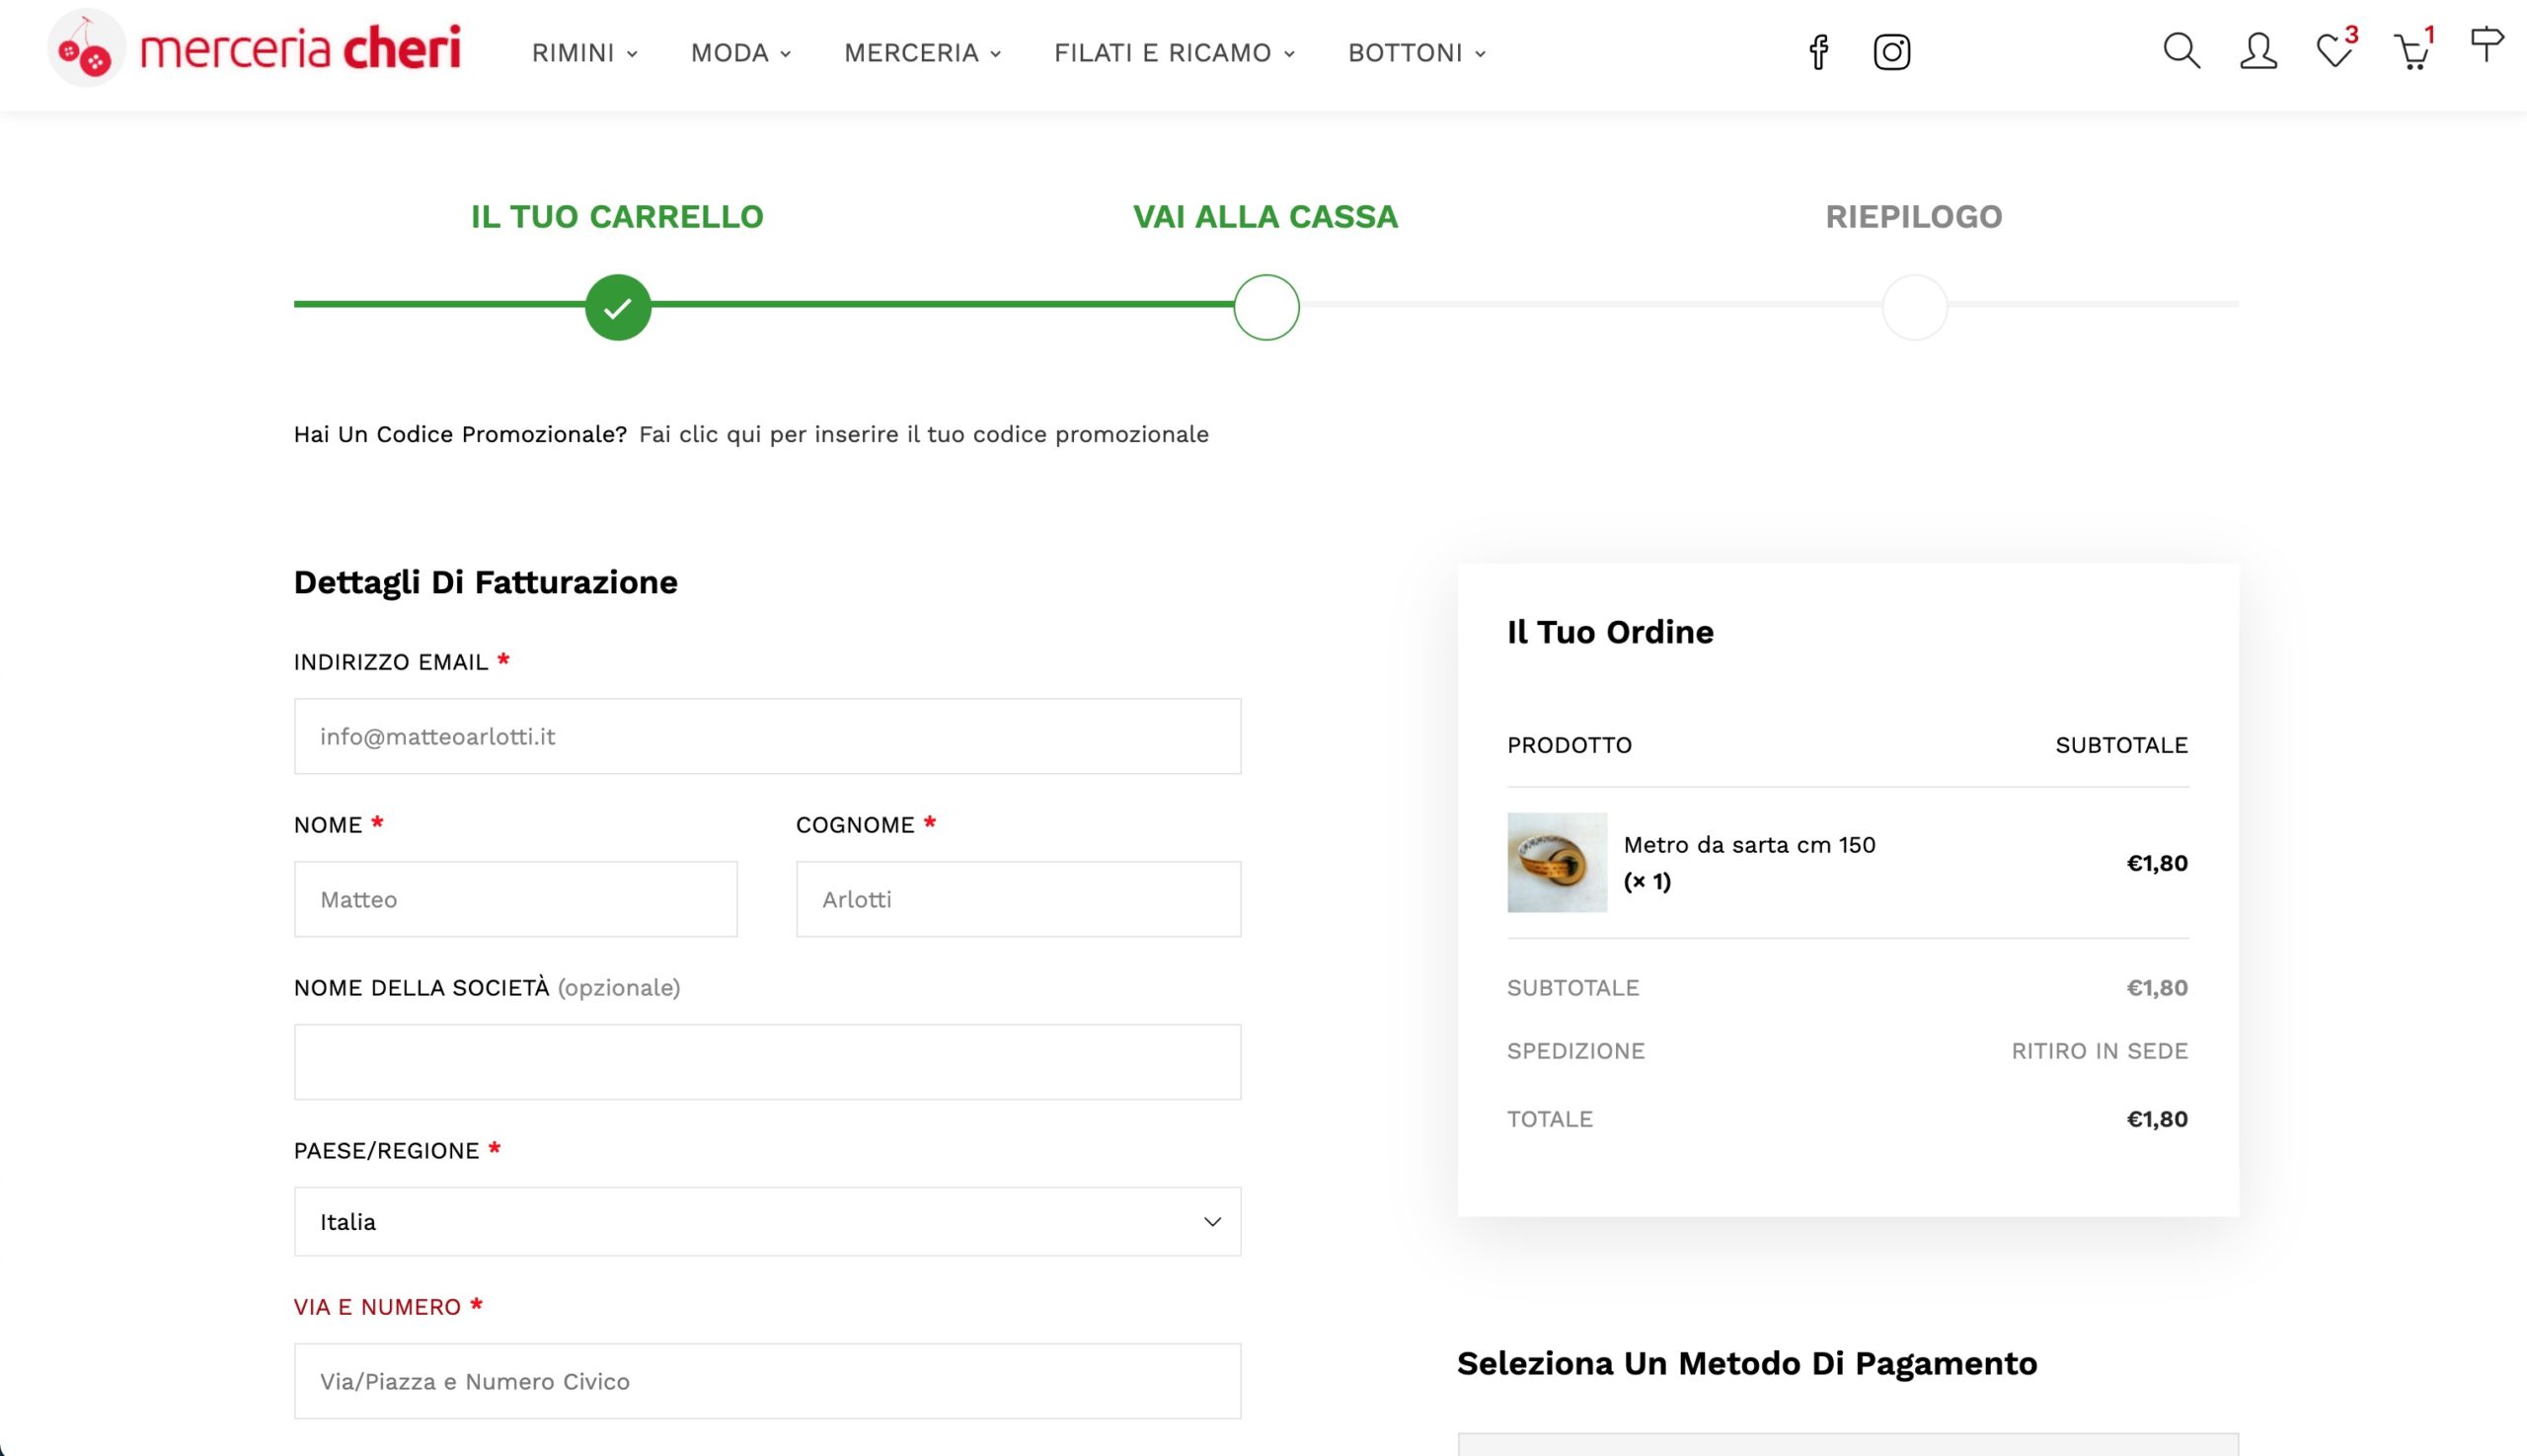The image size is (2527, 1456).
Task: Expand the FILATI E RICAMO menu
Action: pyautogui.click(x=1174, y=53)
